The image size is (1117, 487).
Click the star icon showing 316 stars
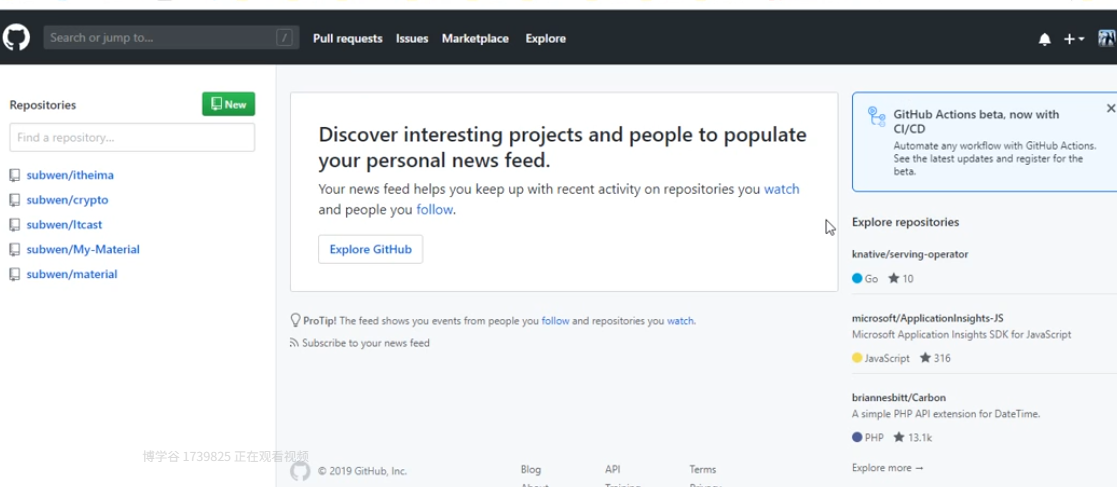(925, 358)
